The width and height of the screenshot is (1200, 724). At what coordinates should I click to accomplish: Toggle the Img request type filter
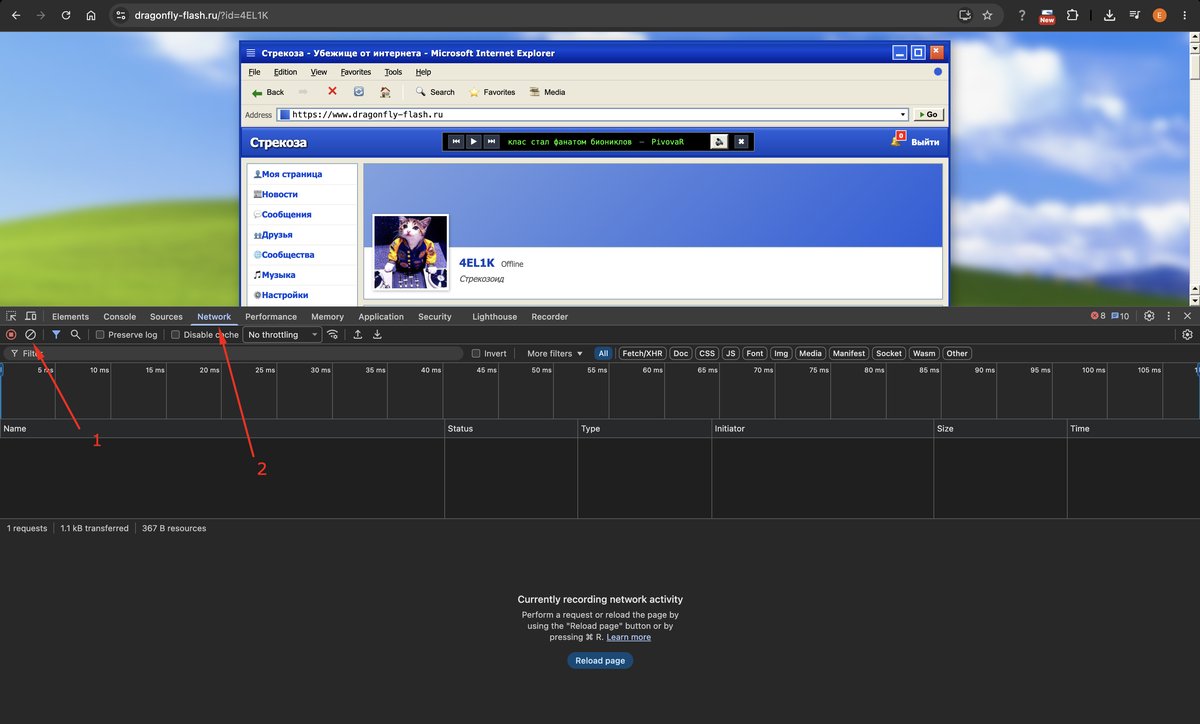tap(781, 354)
